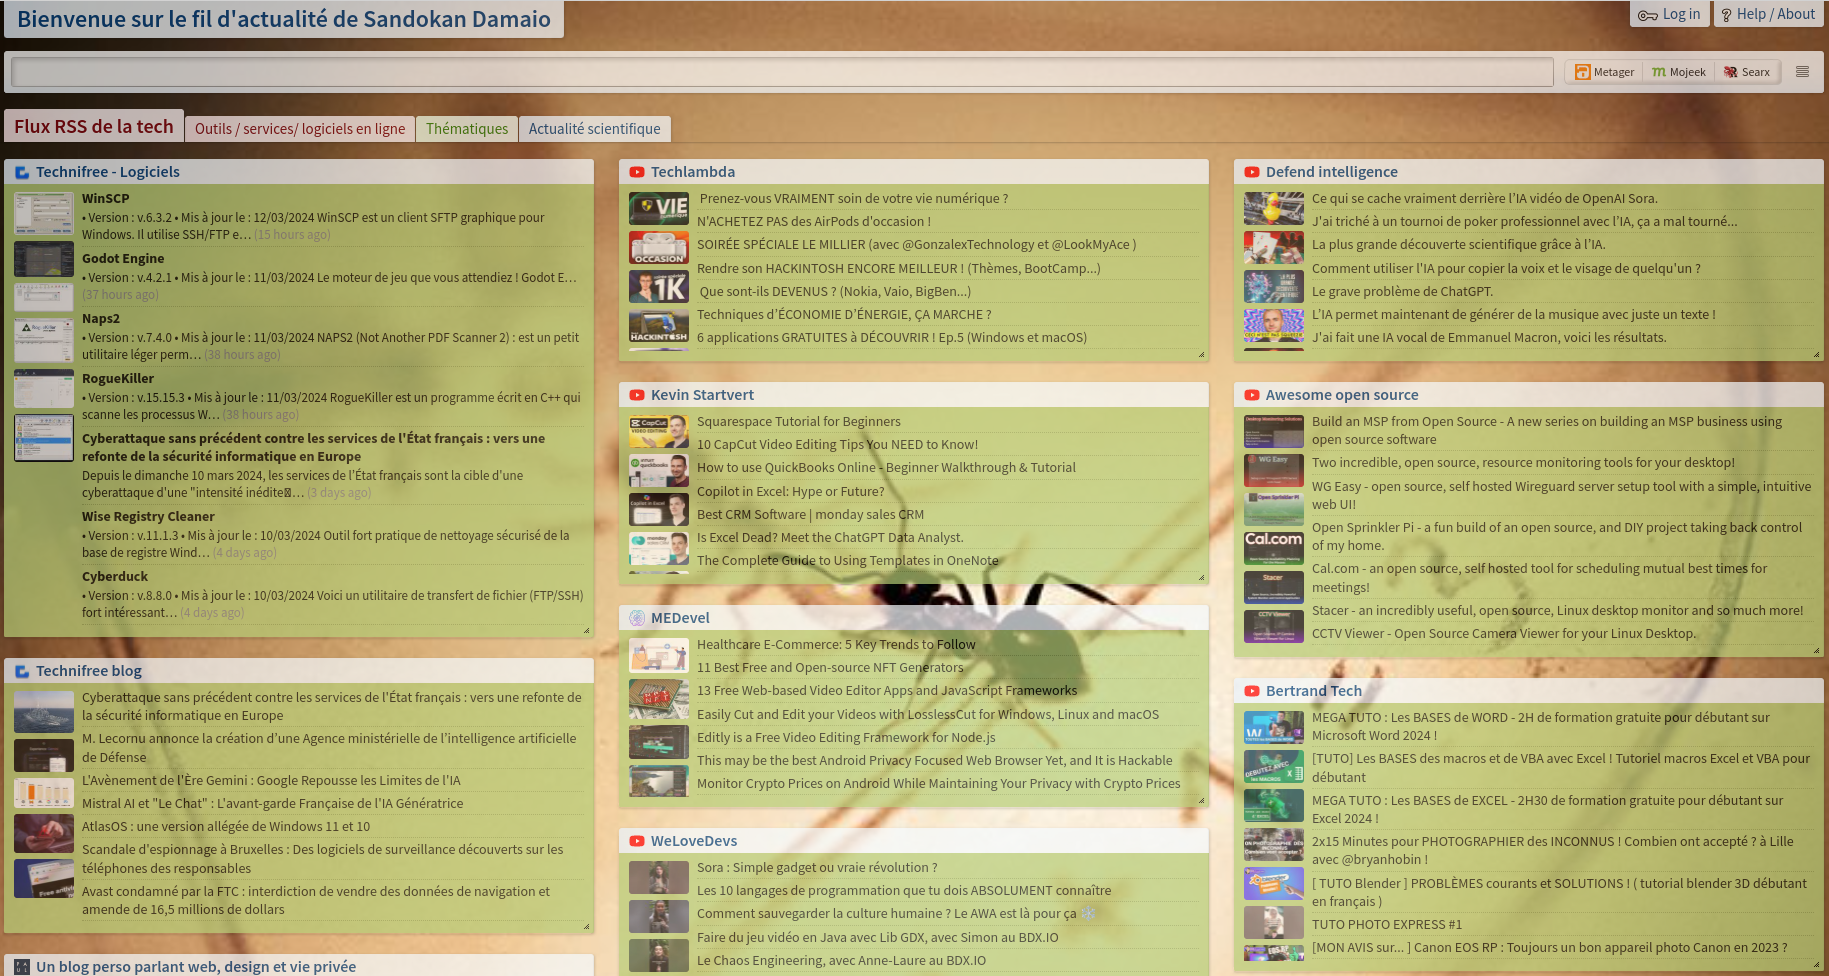Switch to the Thématiques tab
The height and width of the screenshot is (976, 1829).
[x=466, y=129]
